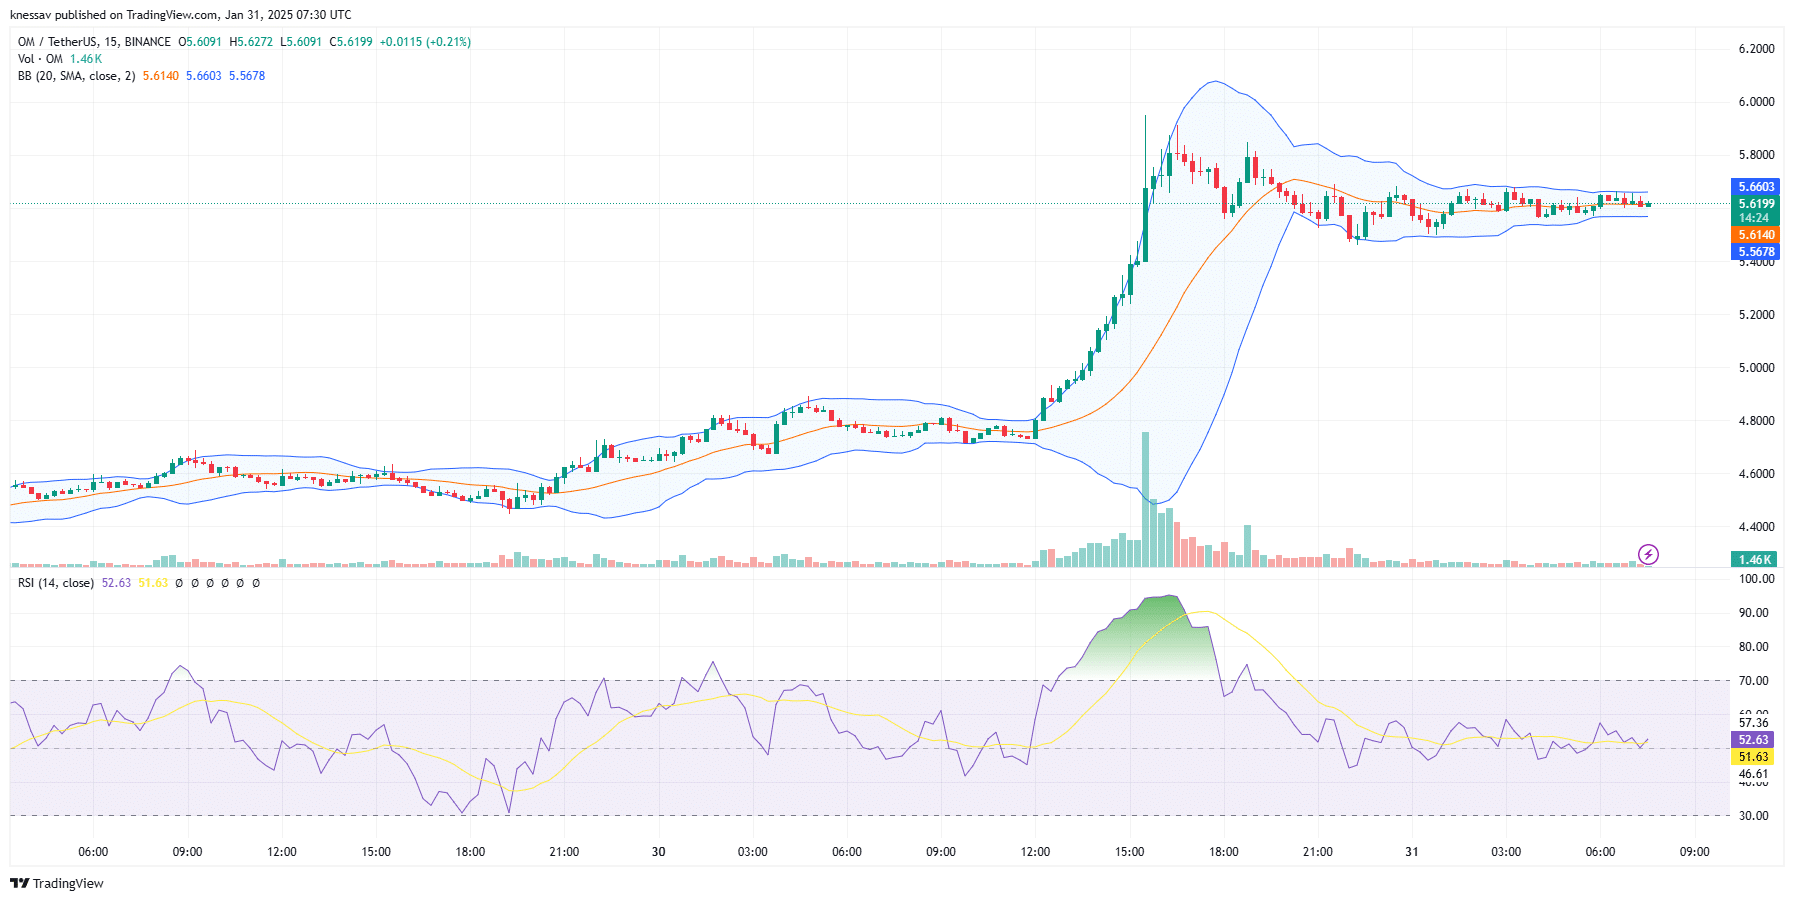Open the TradingView logo at bottom left

[57, 883]
